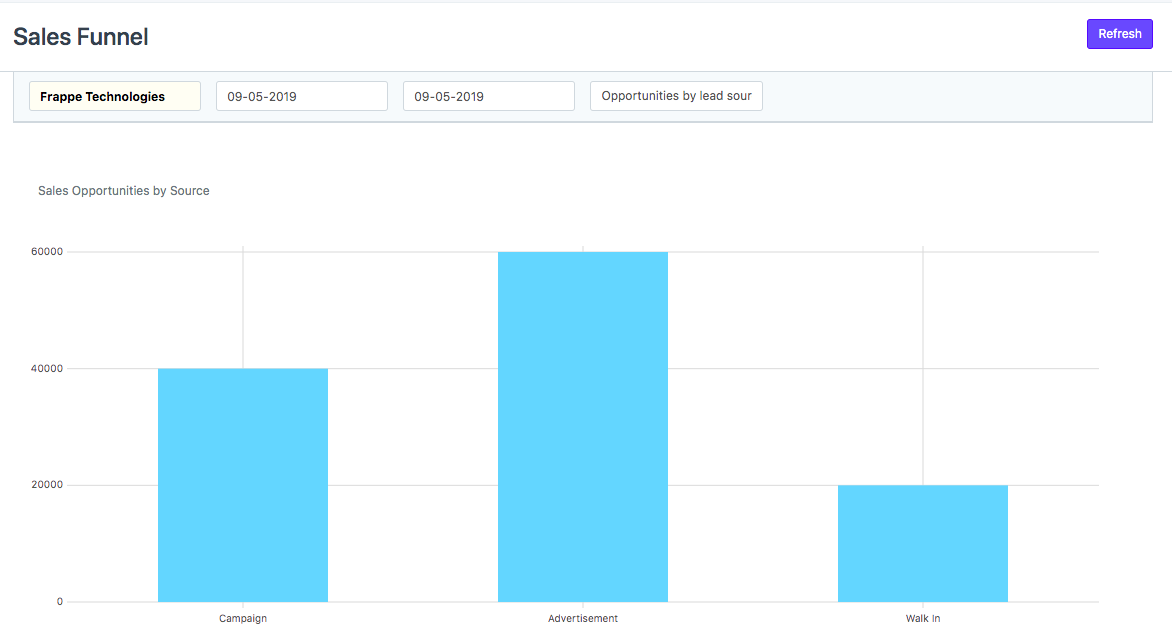
Task: Click the second 09-05-2019 end date field
Action: 488,96
